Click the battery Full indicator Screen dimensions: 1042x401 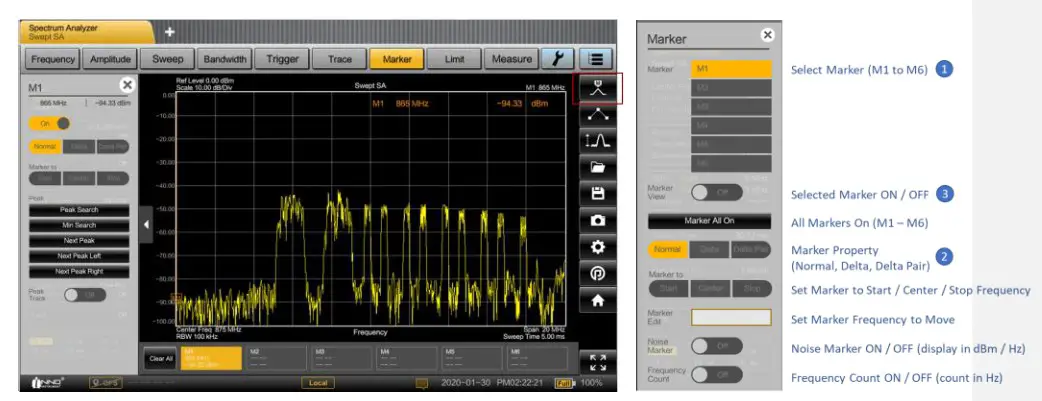[x=564, y=384]
